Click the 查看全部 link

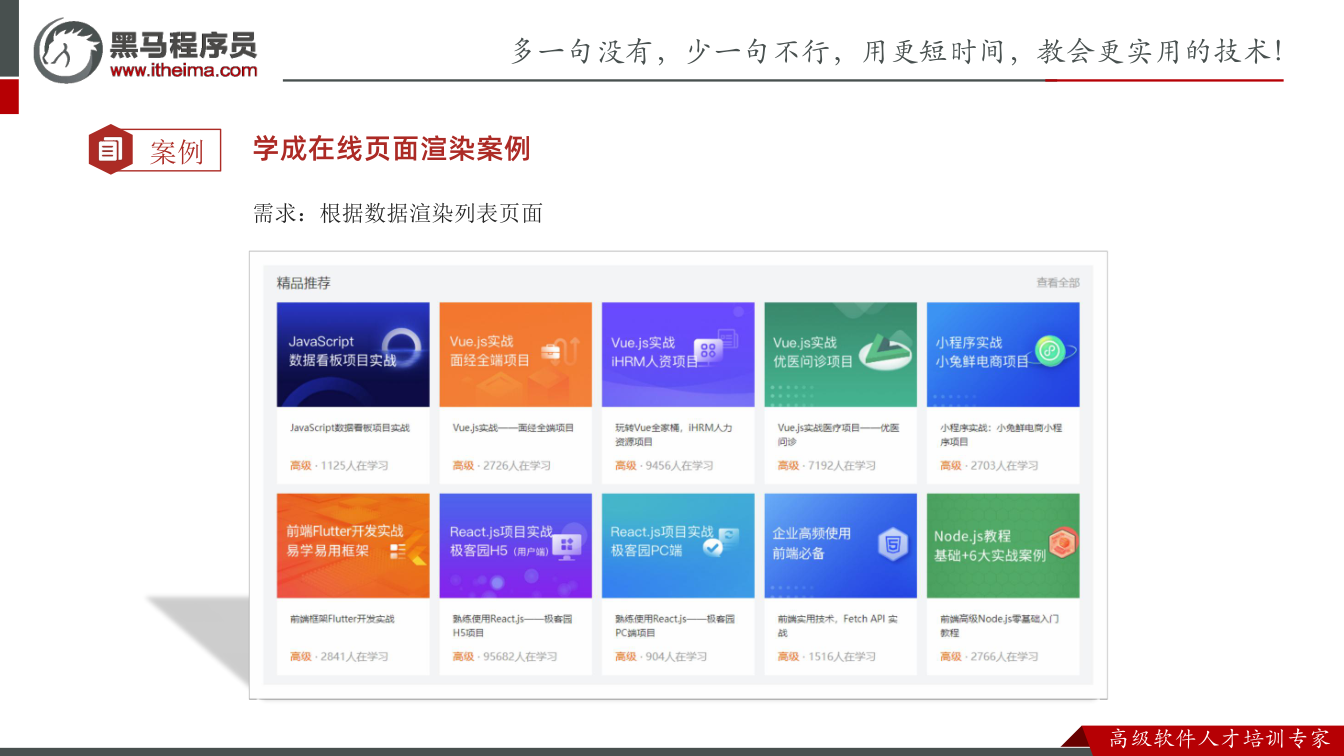(1058, 283)
